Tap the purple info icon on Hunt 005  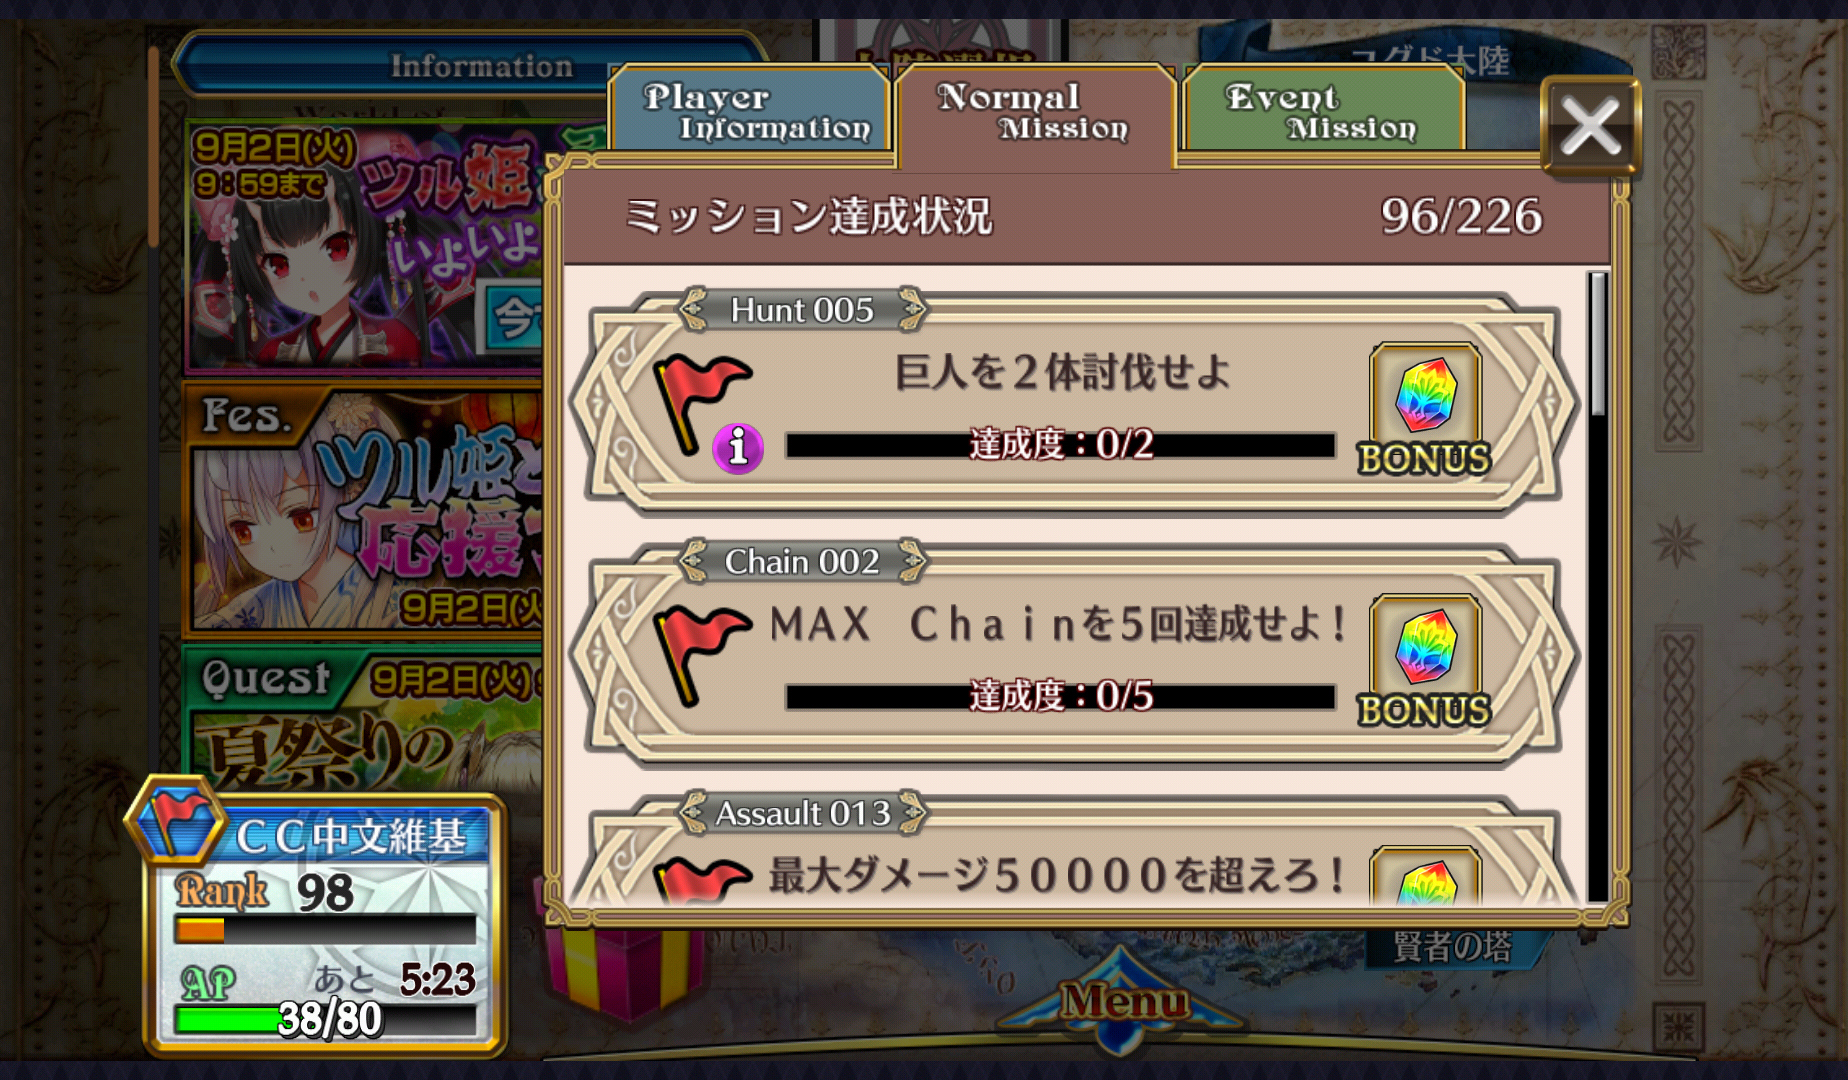(x=738, y=447)
